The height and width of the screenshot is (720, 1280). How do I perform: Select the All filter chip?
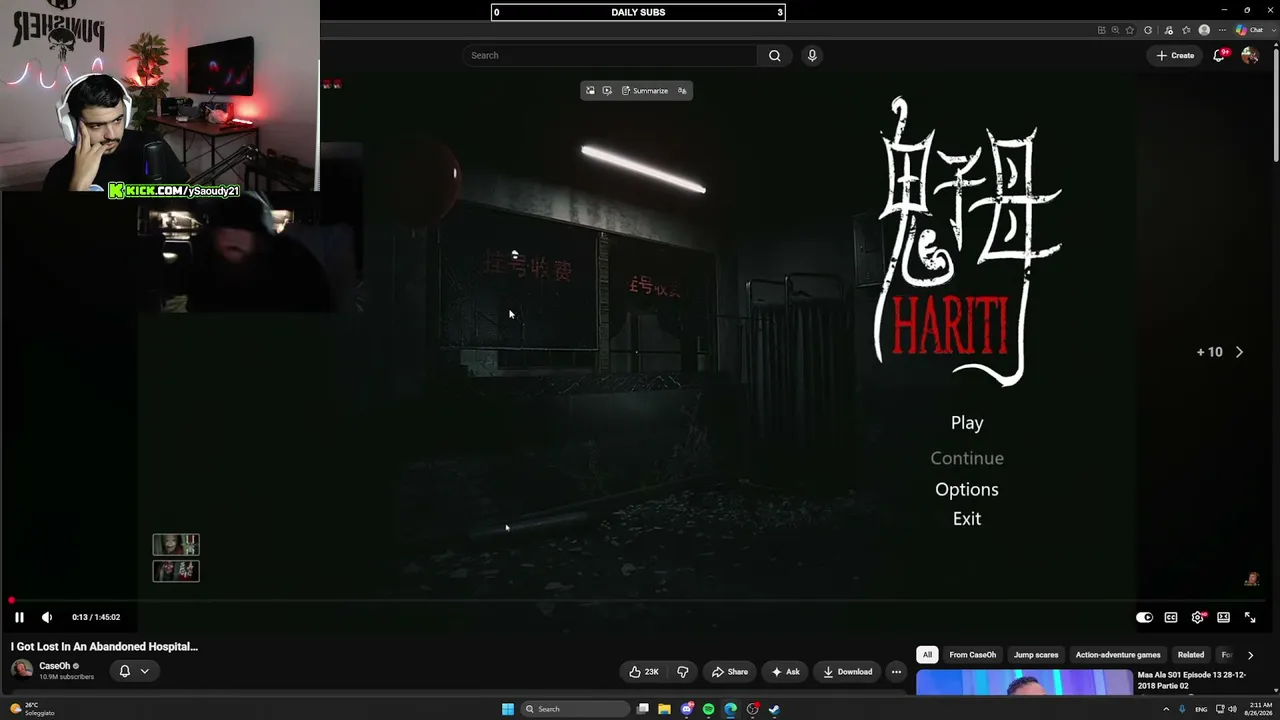tap(927, 655)
